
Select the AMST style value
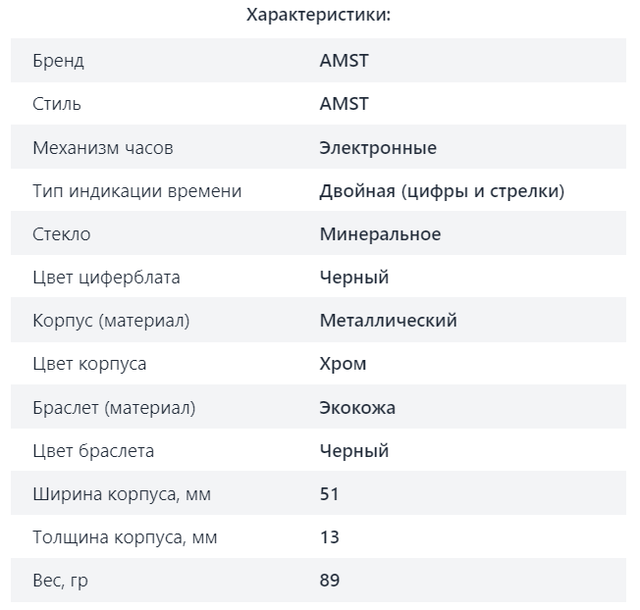pyautogui.click(x=344, y=104)
